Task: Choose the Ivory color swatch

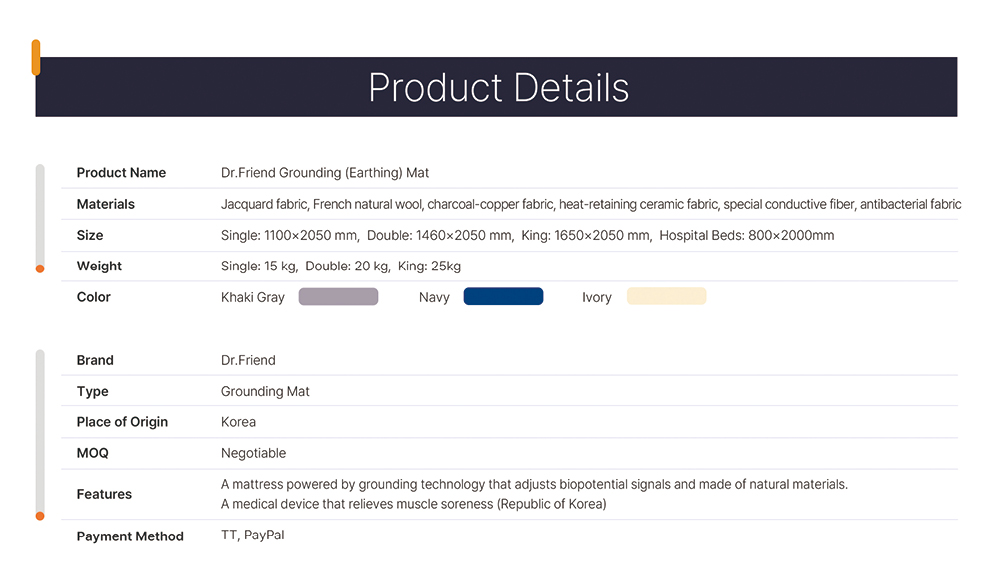Action: click(x=666, y=297)
